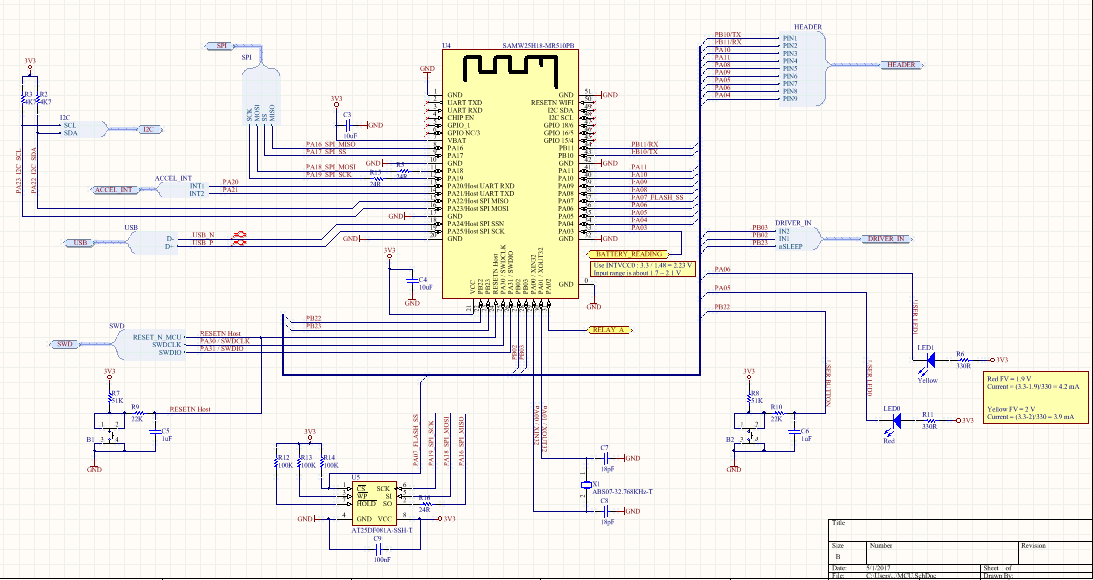Click the INT1 entry in ACCEL_INT

[197, 186]
